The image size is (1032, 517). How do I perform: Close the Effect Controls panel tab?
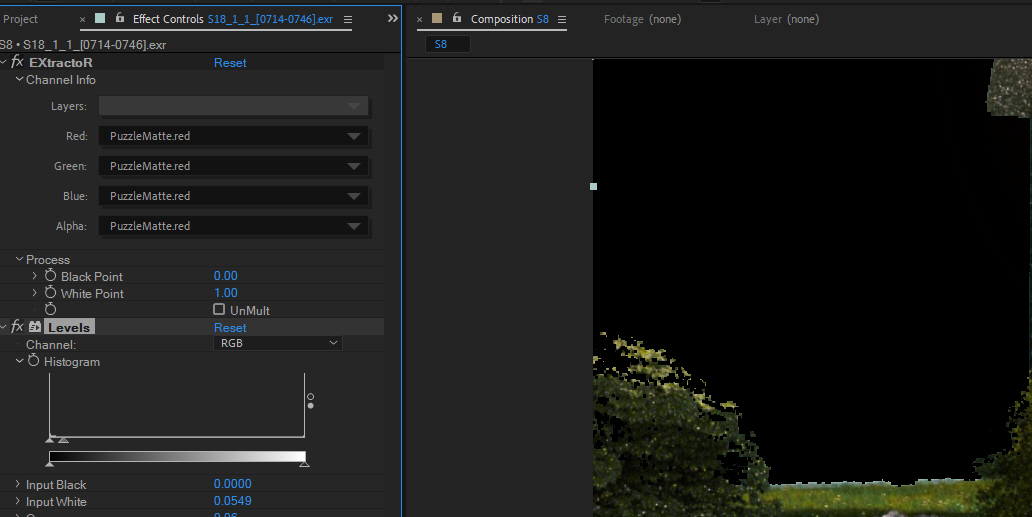coord(82,20)
